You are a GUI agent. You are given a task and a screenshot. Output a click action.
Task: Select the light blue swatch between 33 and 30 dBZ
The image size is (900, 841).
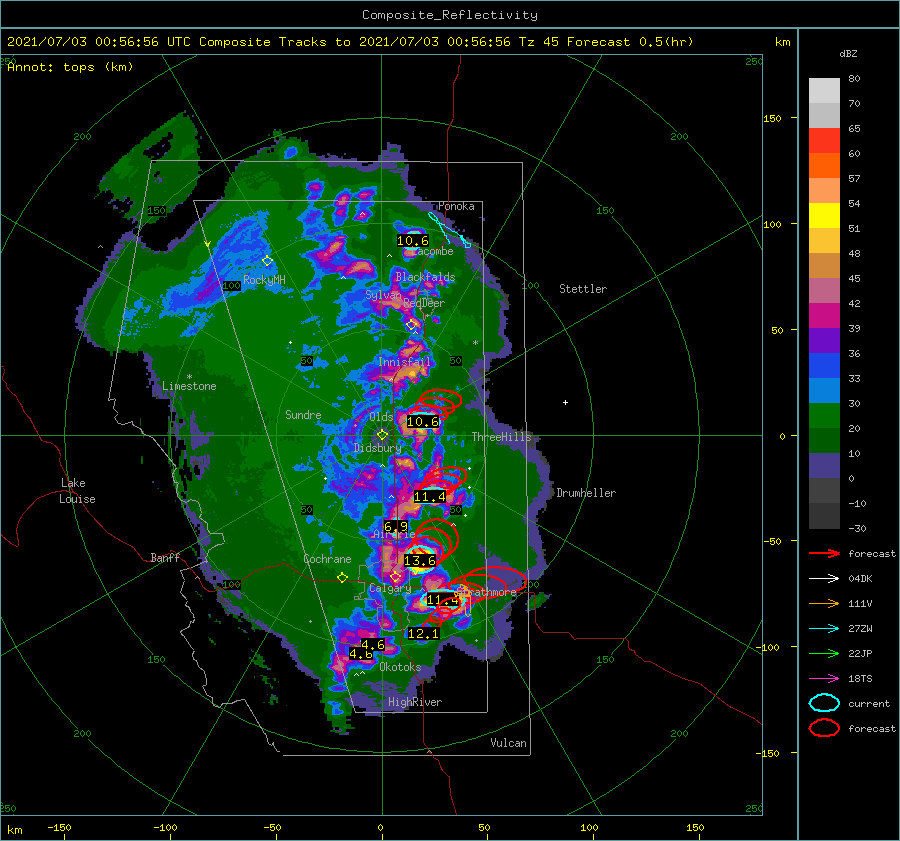click(x=824, y=390)
